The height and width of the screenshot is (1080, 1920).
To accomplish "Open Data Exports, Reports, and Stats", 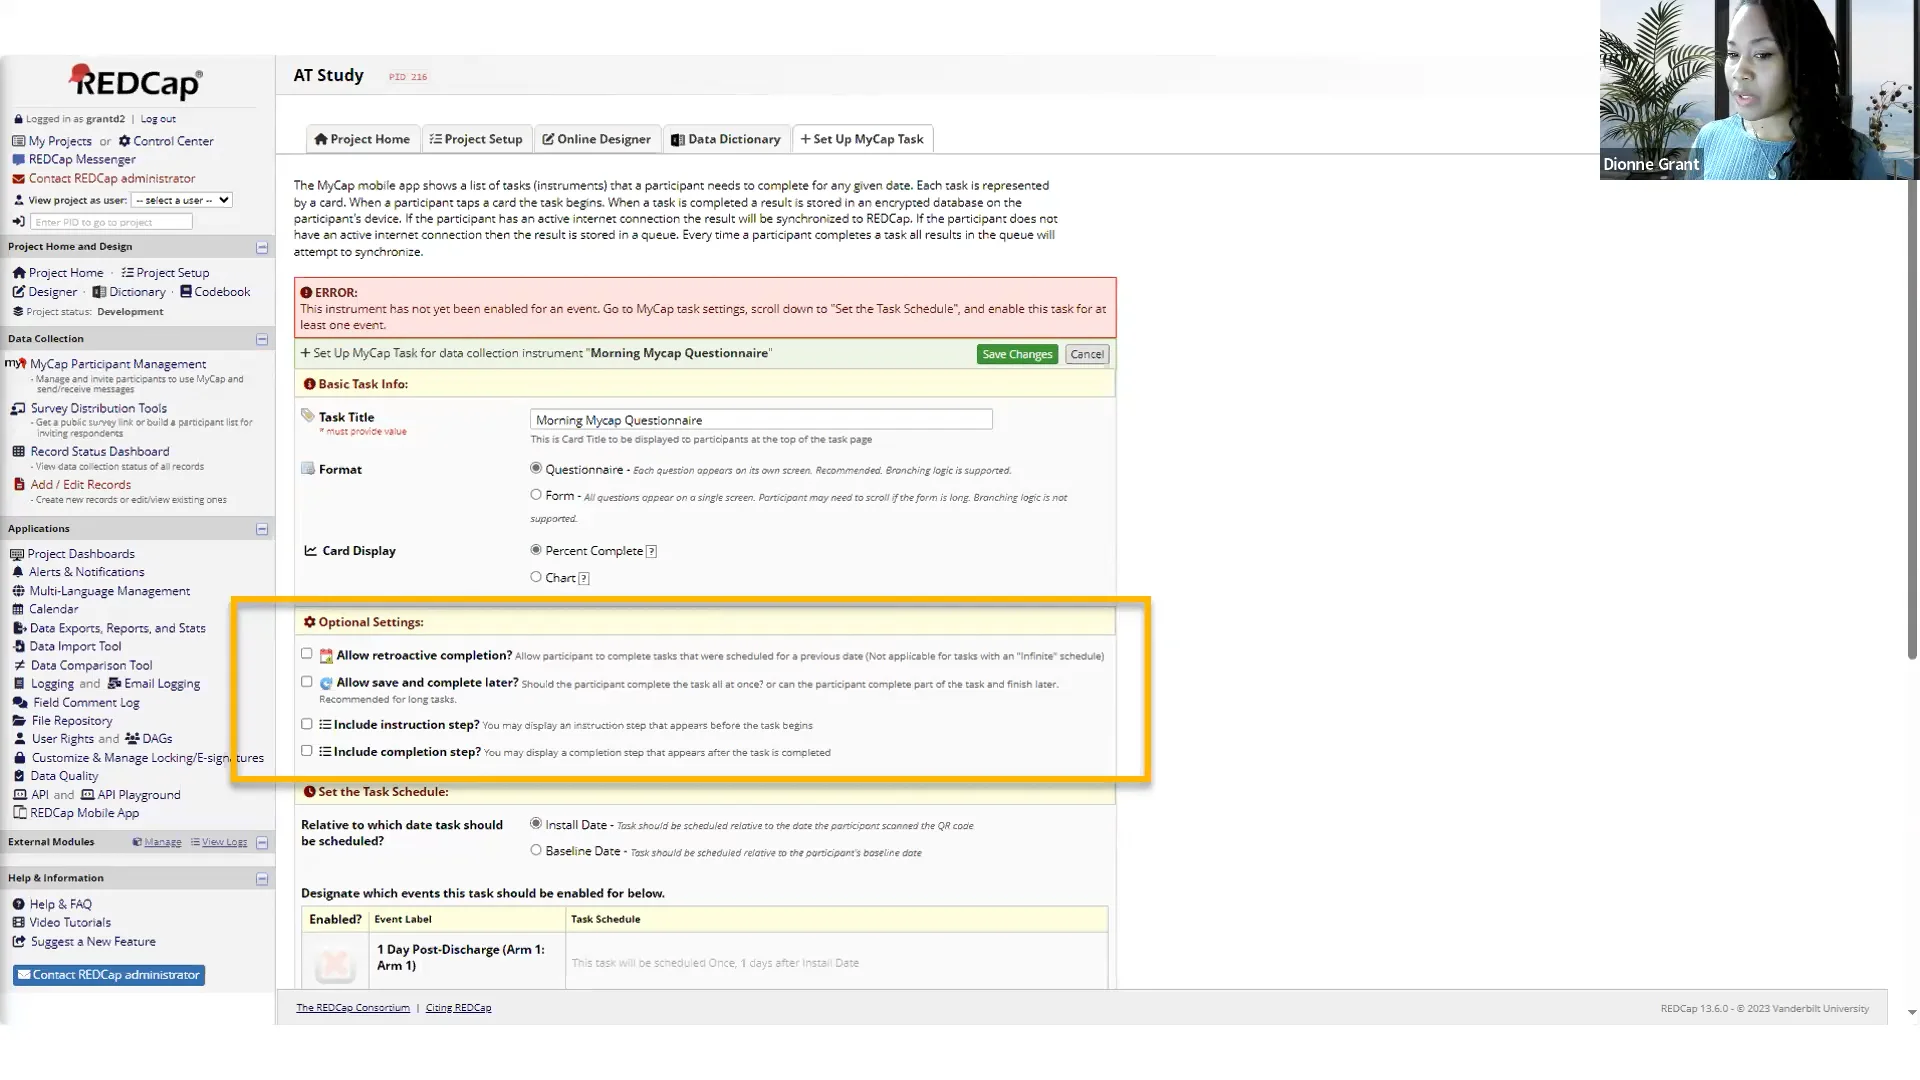I will 118,628.
